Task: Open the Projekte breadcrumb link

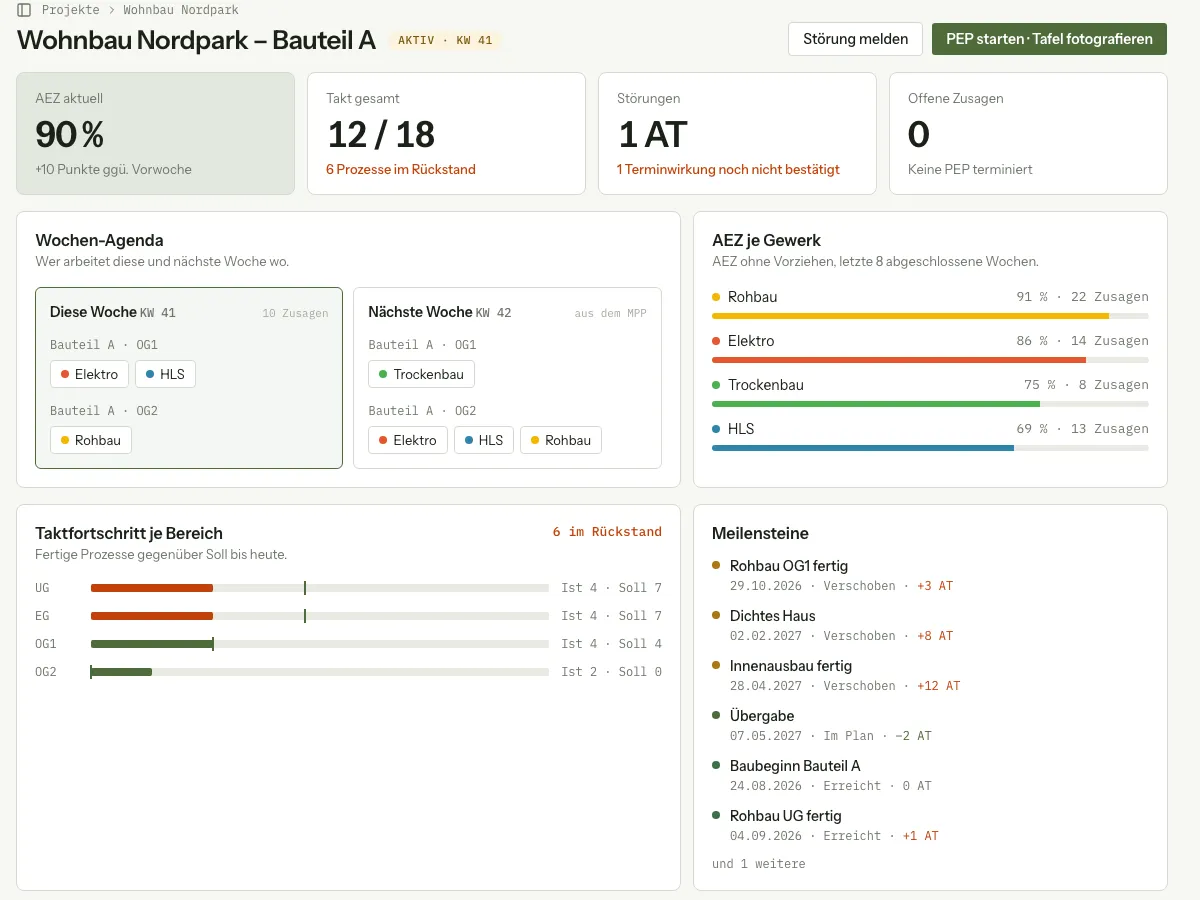Action: click(70, 10)
